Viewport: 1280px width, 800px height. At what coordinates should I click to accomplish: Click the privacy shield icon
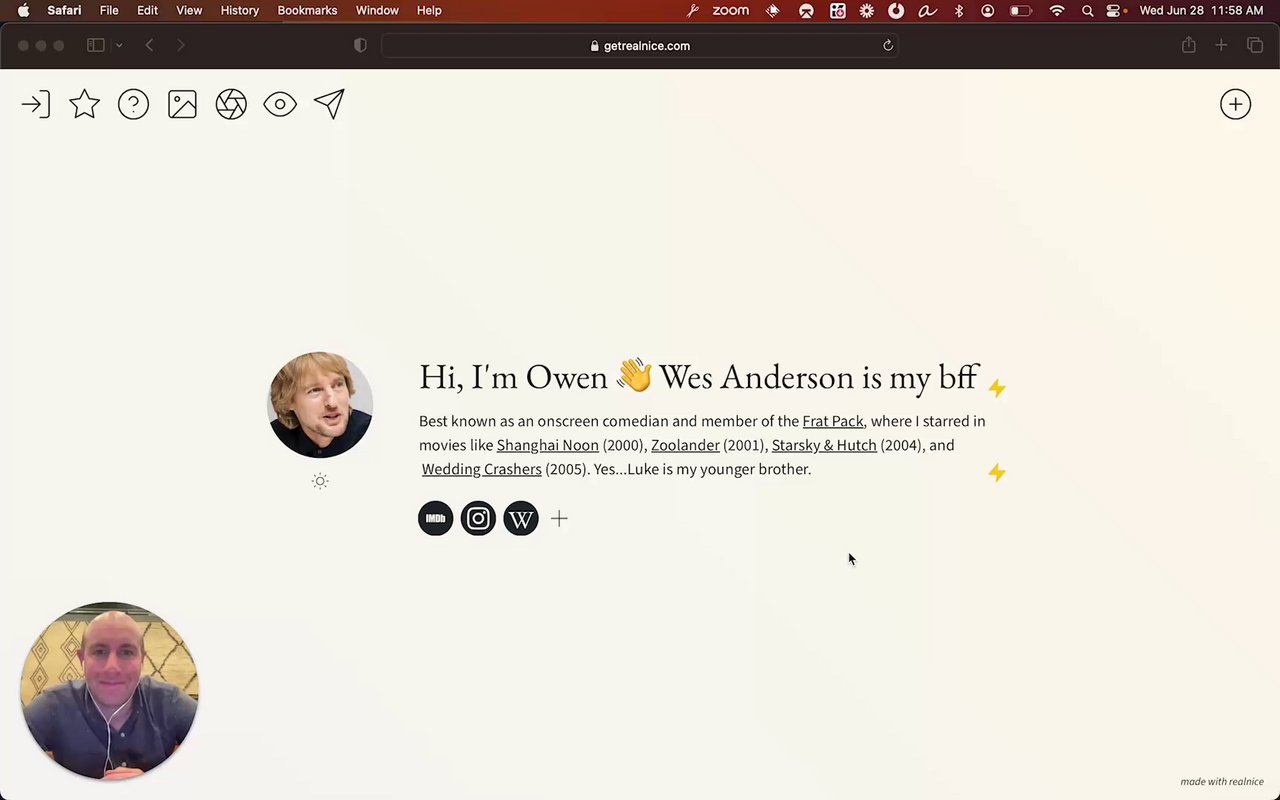tap(360, 45)
